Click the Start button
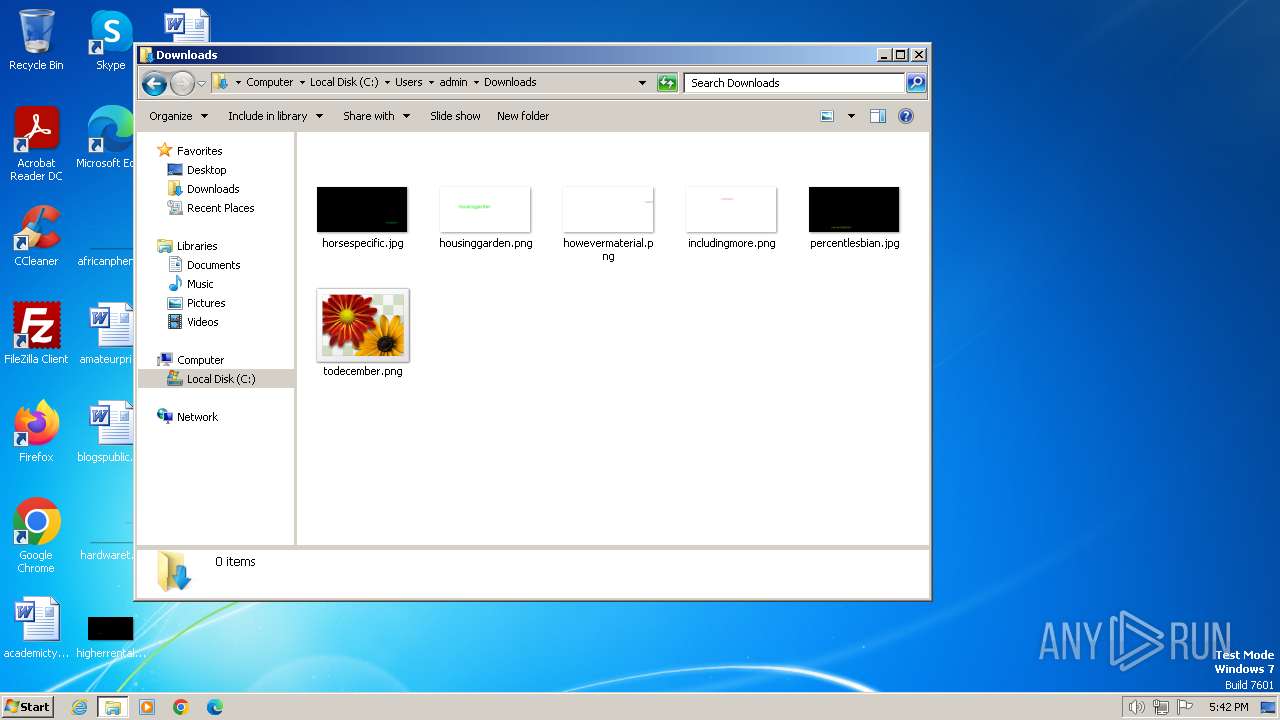The width and height of the screenshot is (1280, 720). pos(28,707)
